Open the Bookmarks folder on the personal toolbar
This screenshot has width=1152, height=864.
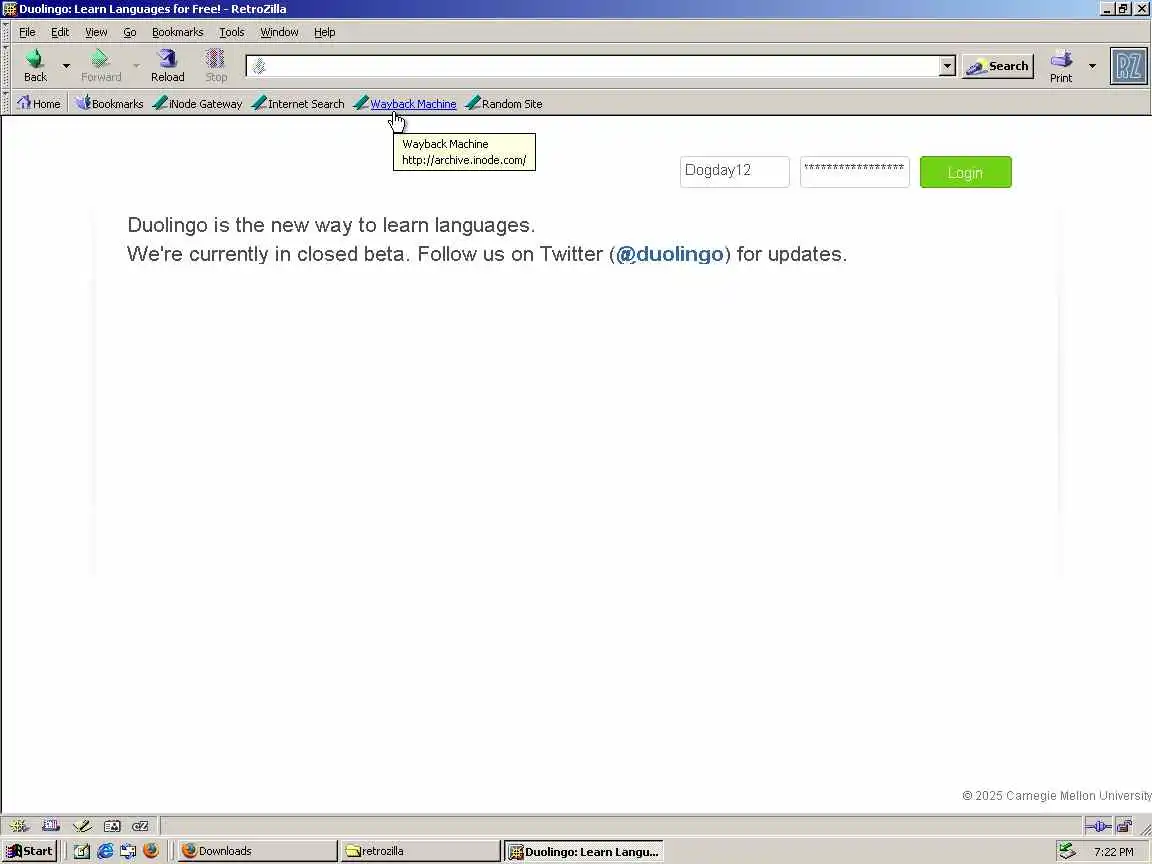pyautogui.click(x=109, y=104)
